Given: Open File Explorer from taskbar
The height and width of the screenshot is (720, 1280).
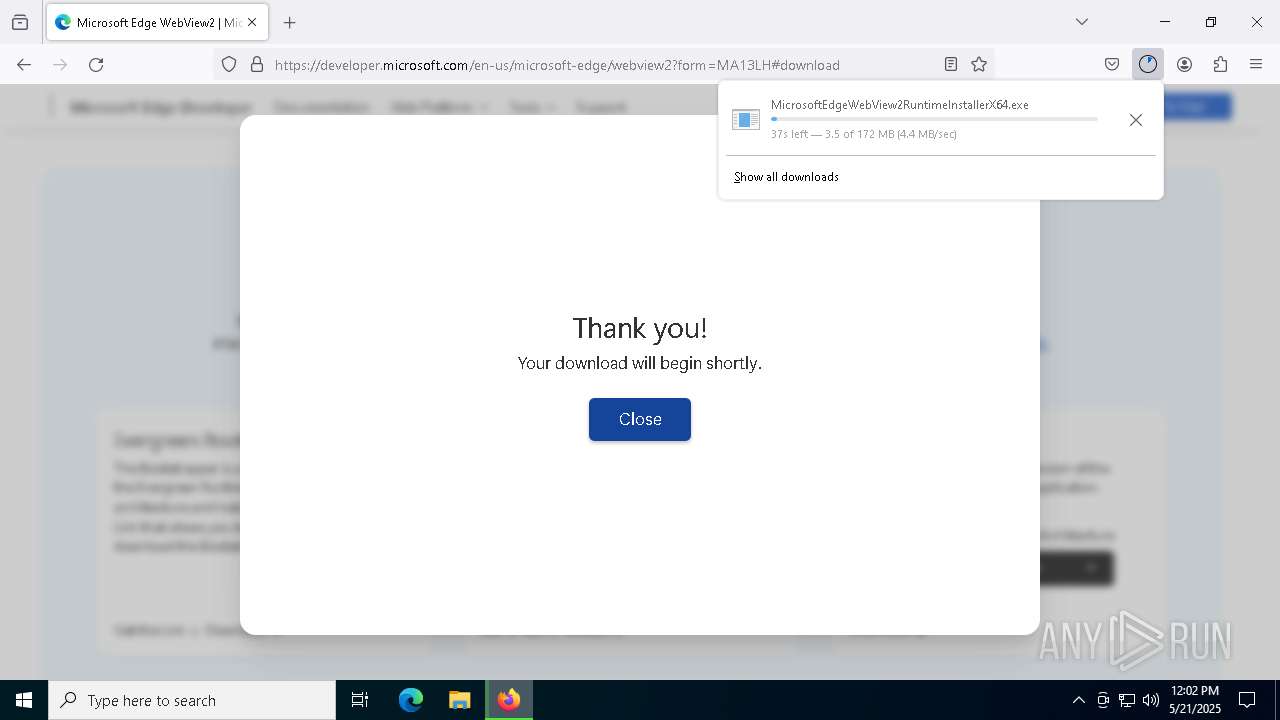Looking at the screenshot, I should 459,700.
